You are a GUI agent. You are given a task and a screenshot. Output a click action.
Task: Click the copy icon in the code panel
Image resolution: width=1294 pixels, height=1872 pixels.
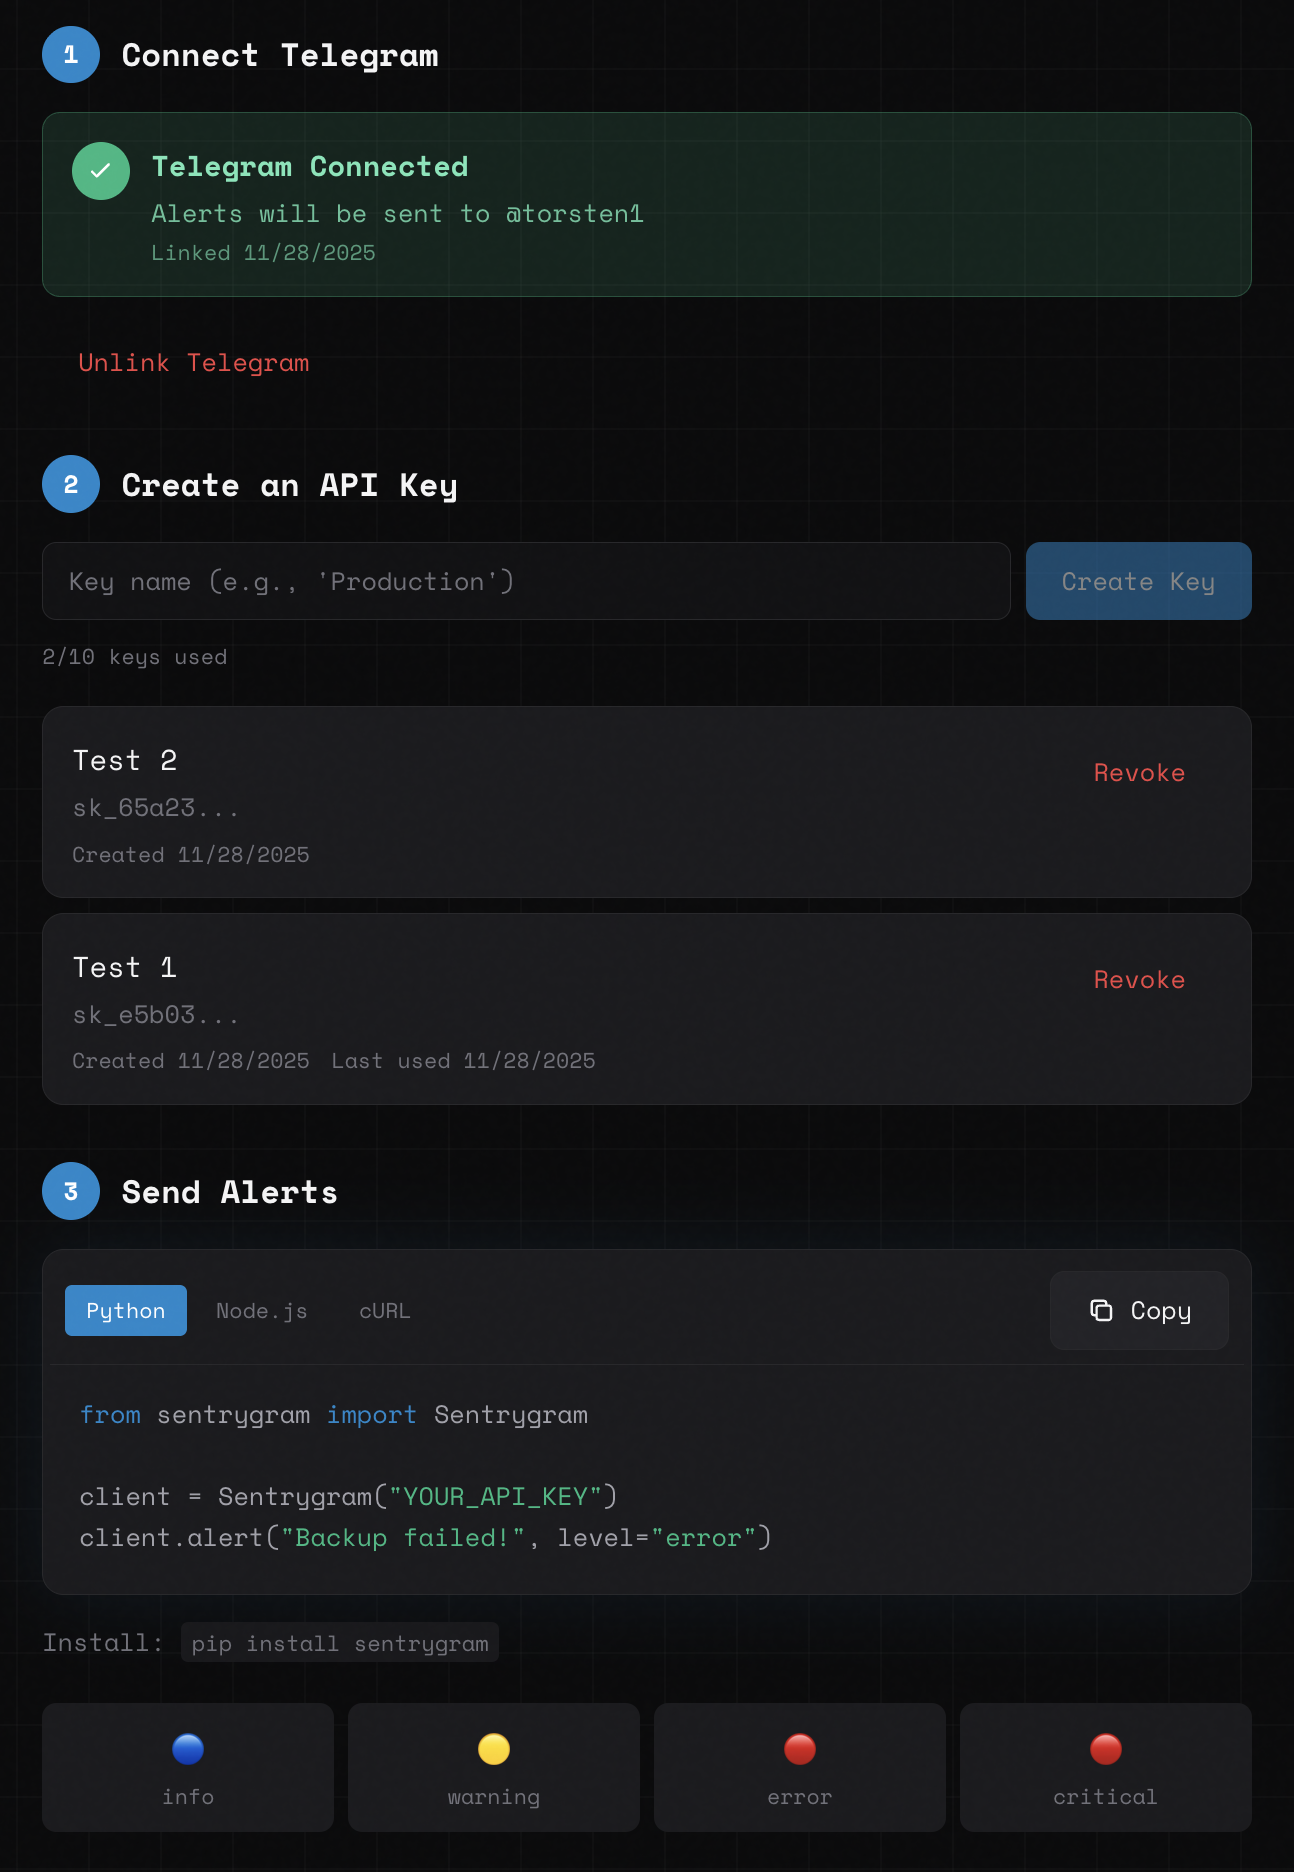point(1102,1310)
